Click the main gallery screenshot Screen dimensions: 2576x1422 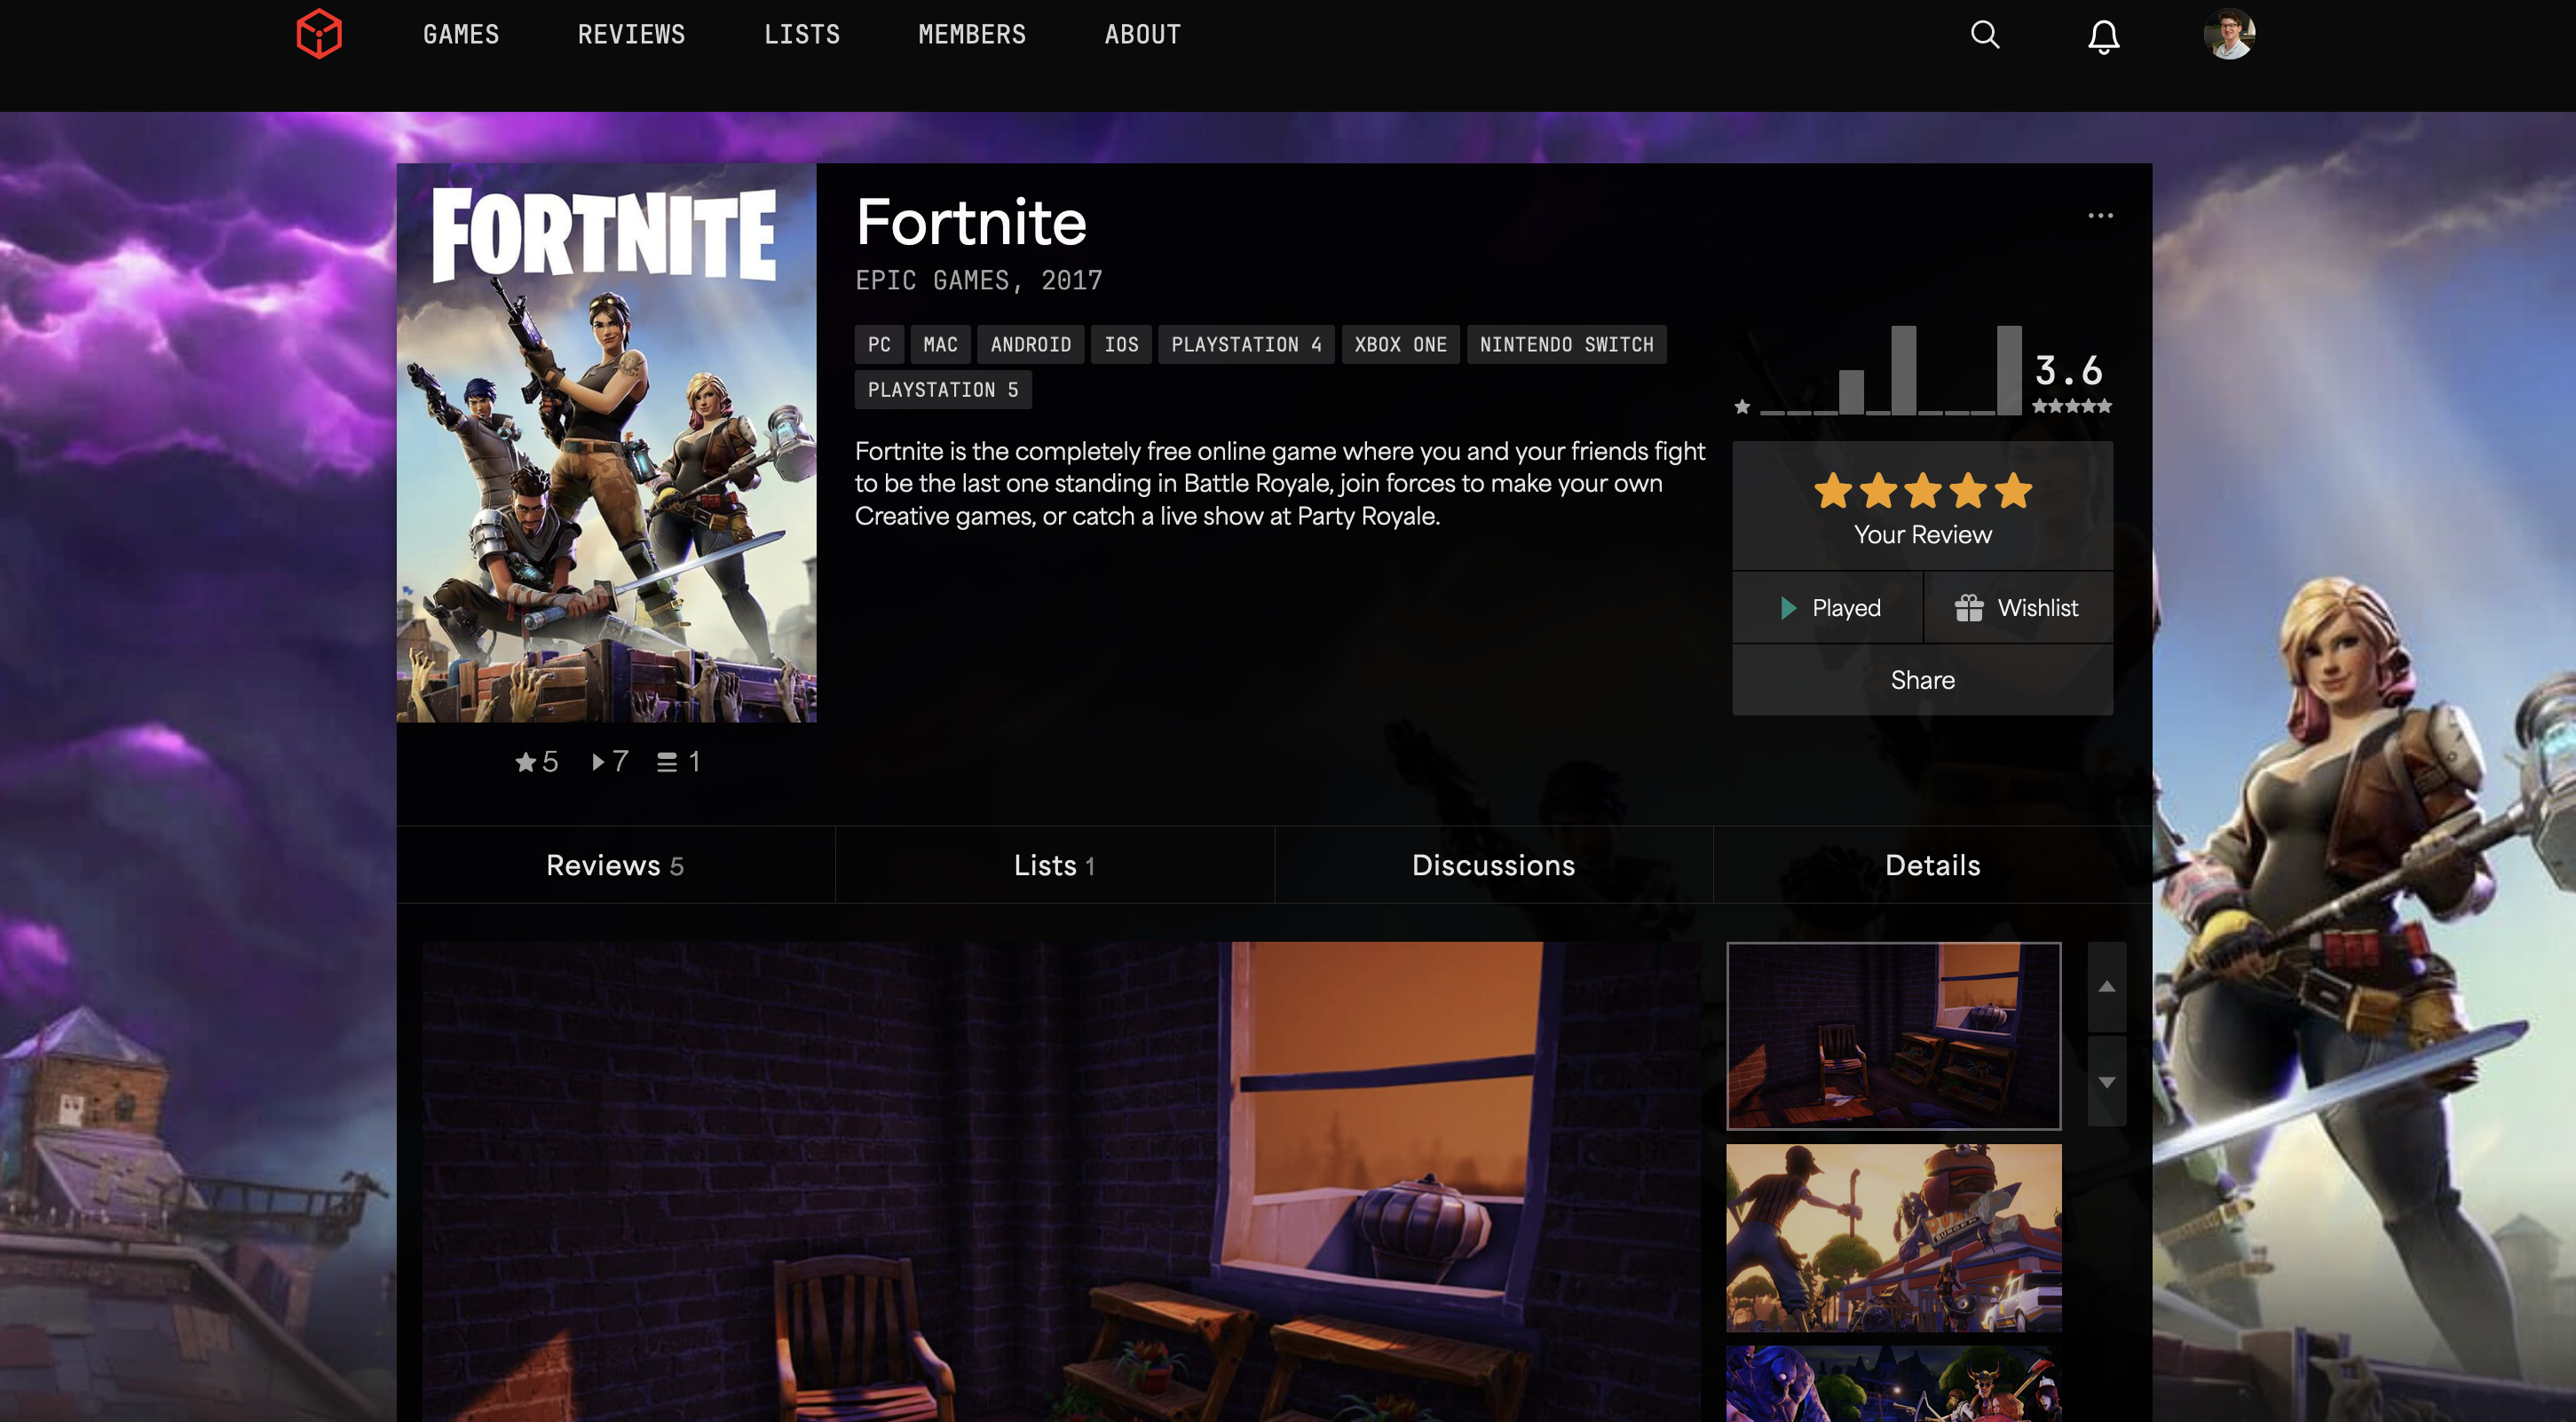point(1060,1182)
